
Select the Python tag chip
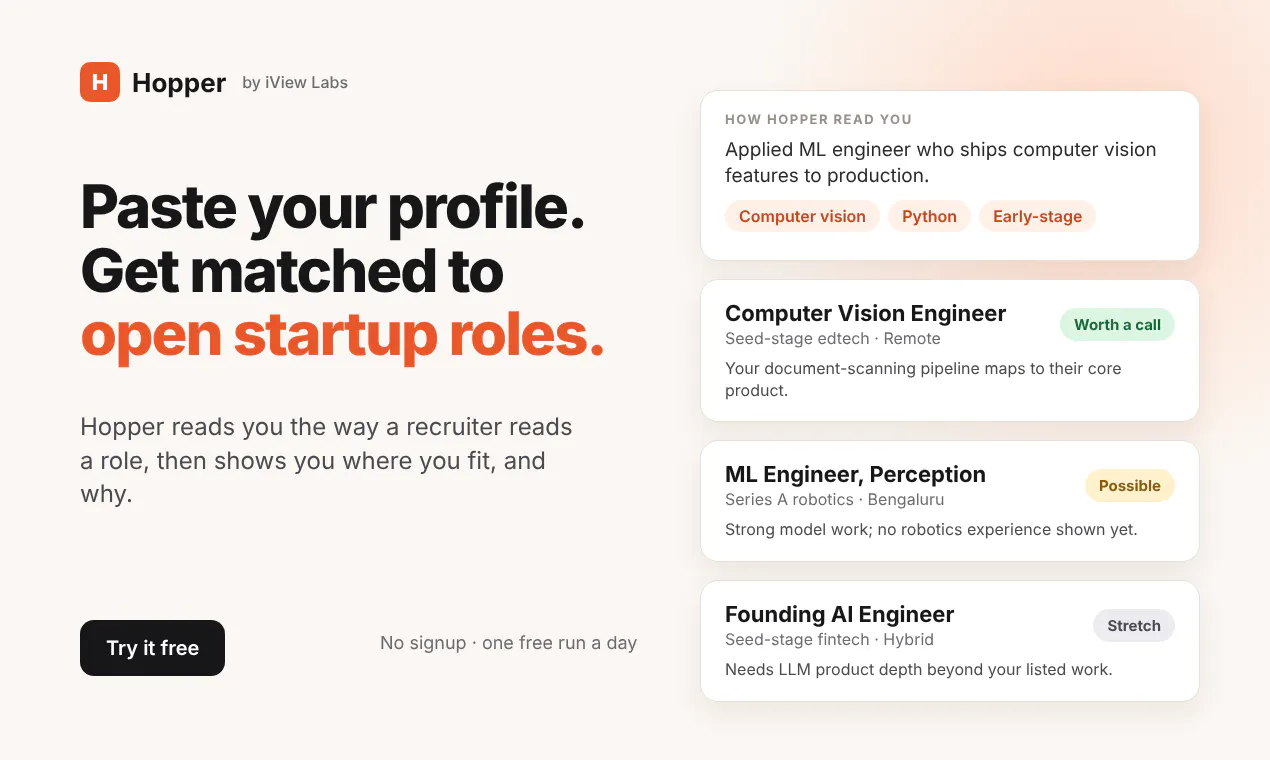(x=929, y=216)
